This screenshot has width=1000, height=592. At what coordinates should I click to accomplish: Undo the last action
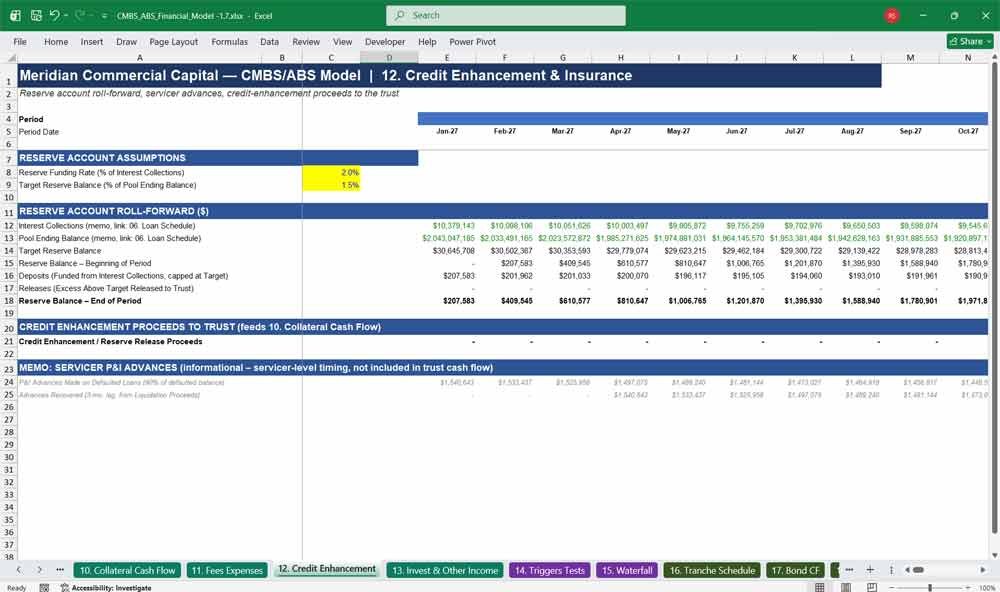click(x=54, y=15)
